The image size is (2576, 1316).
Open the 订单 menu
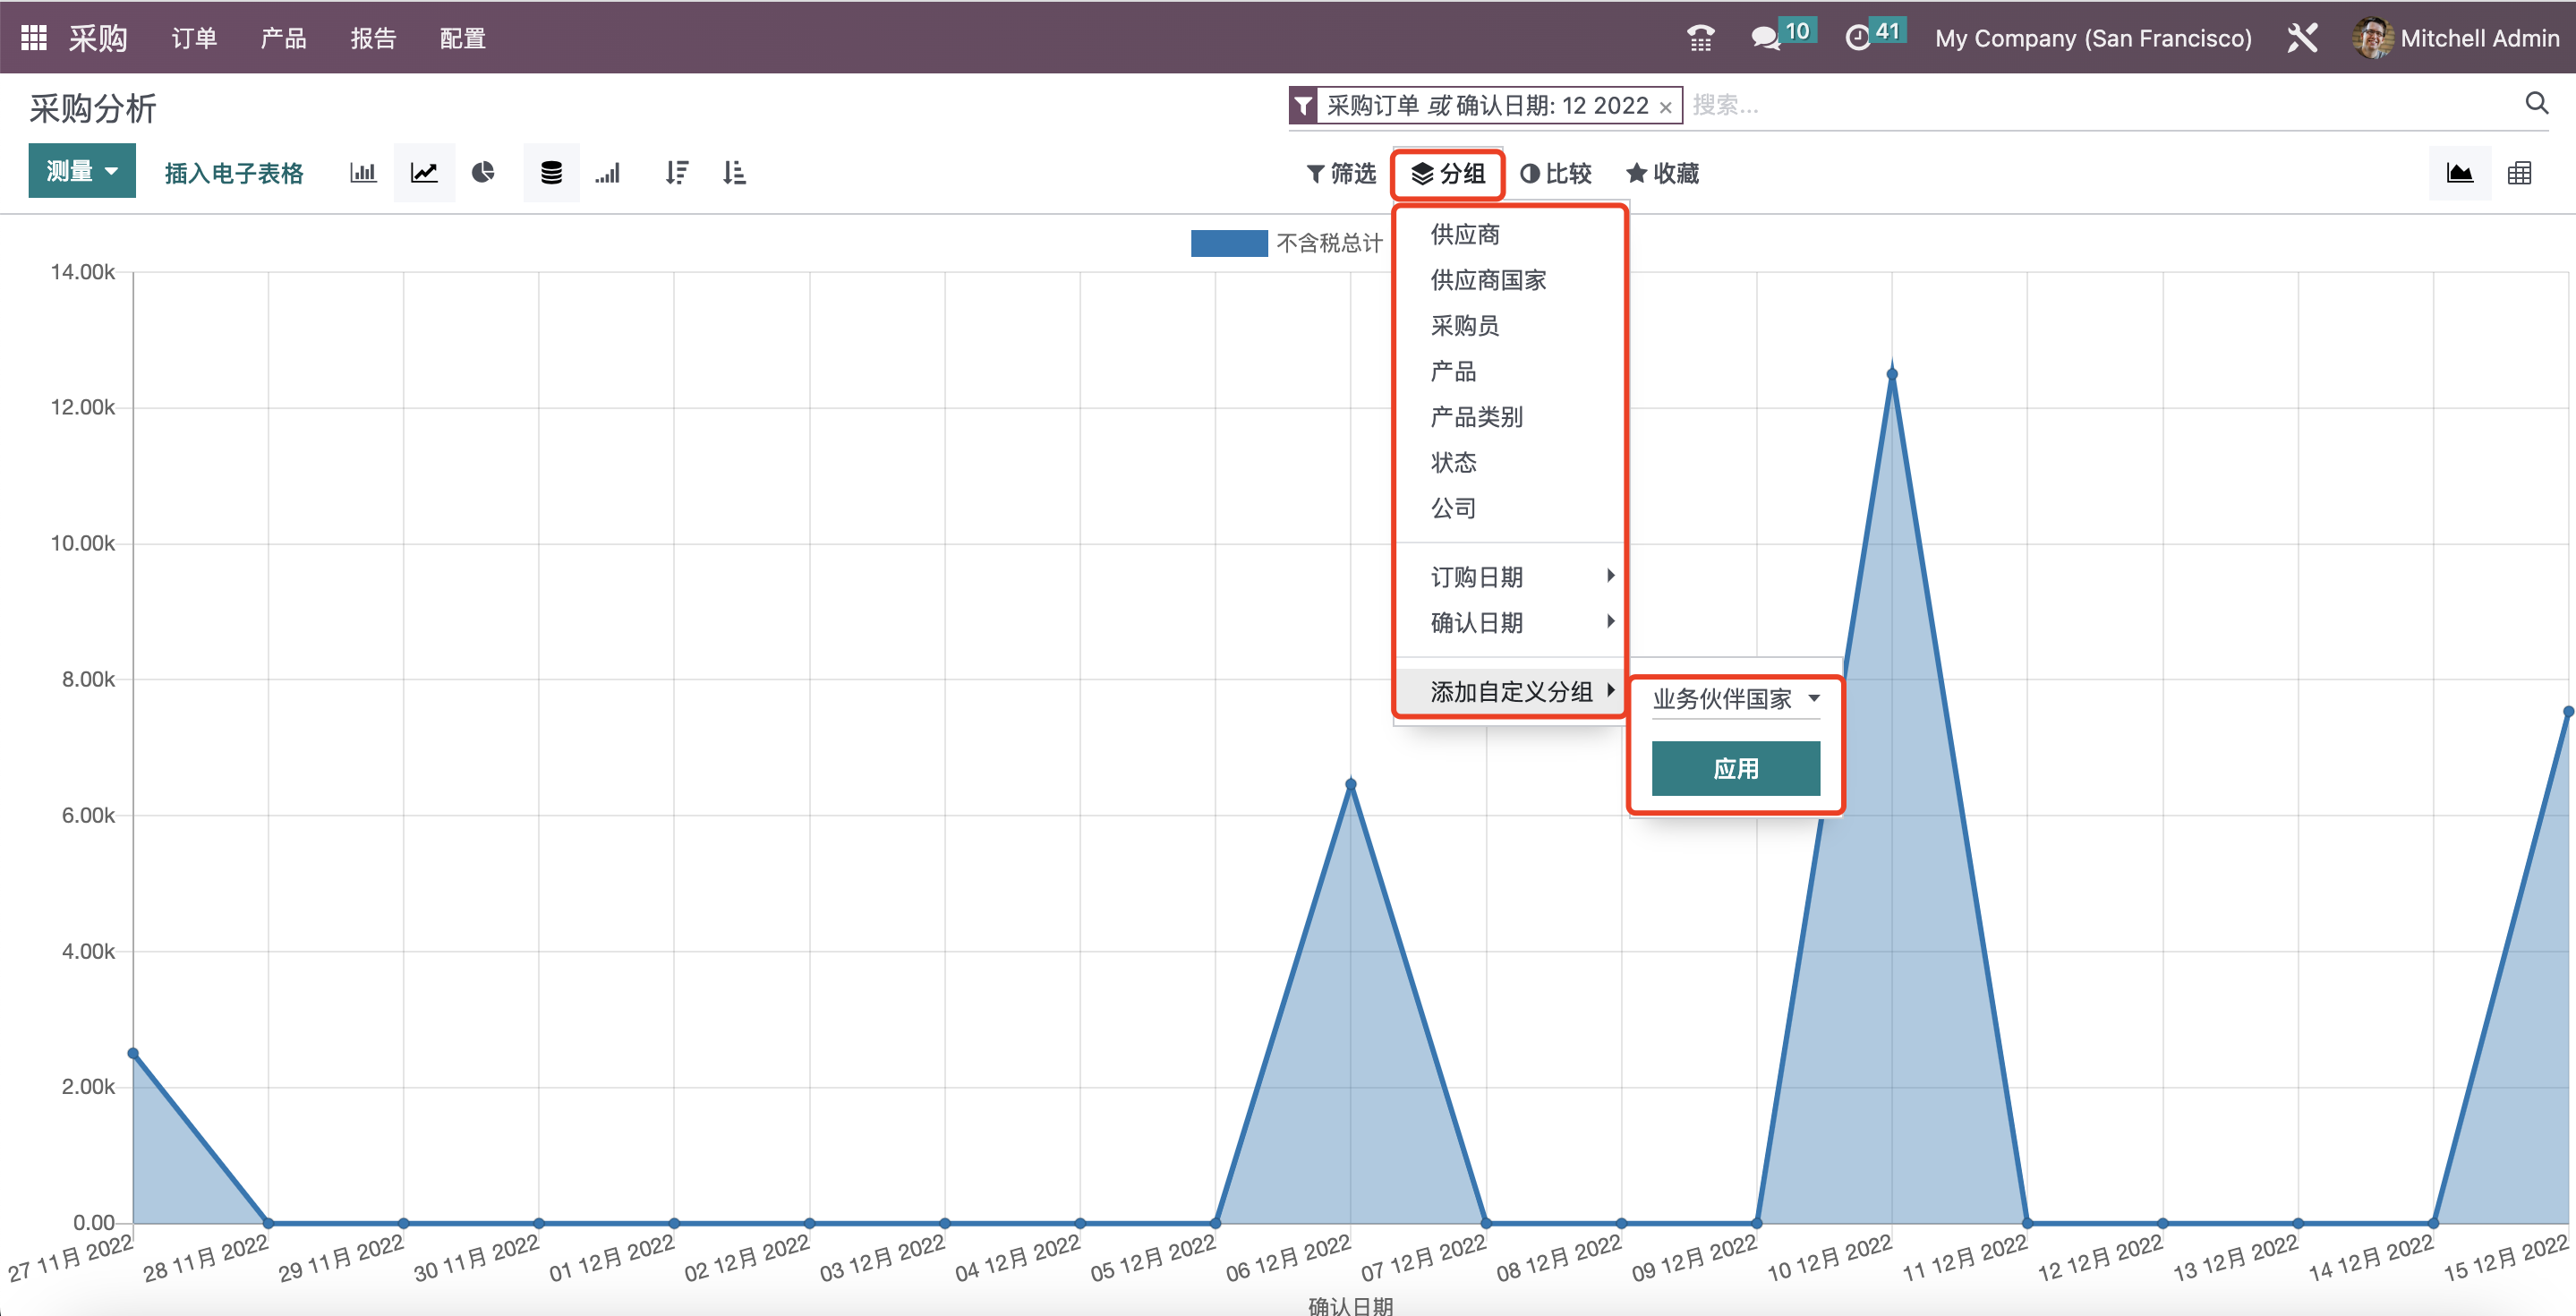point(194,38)
